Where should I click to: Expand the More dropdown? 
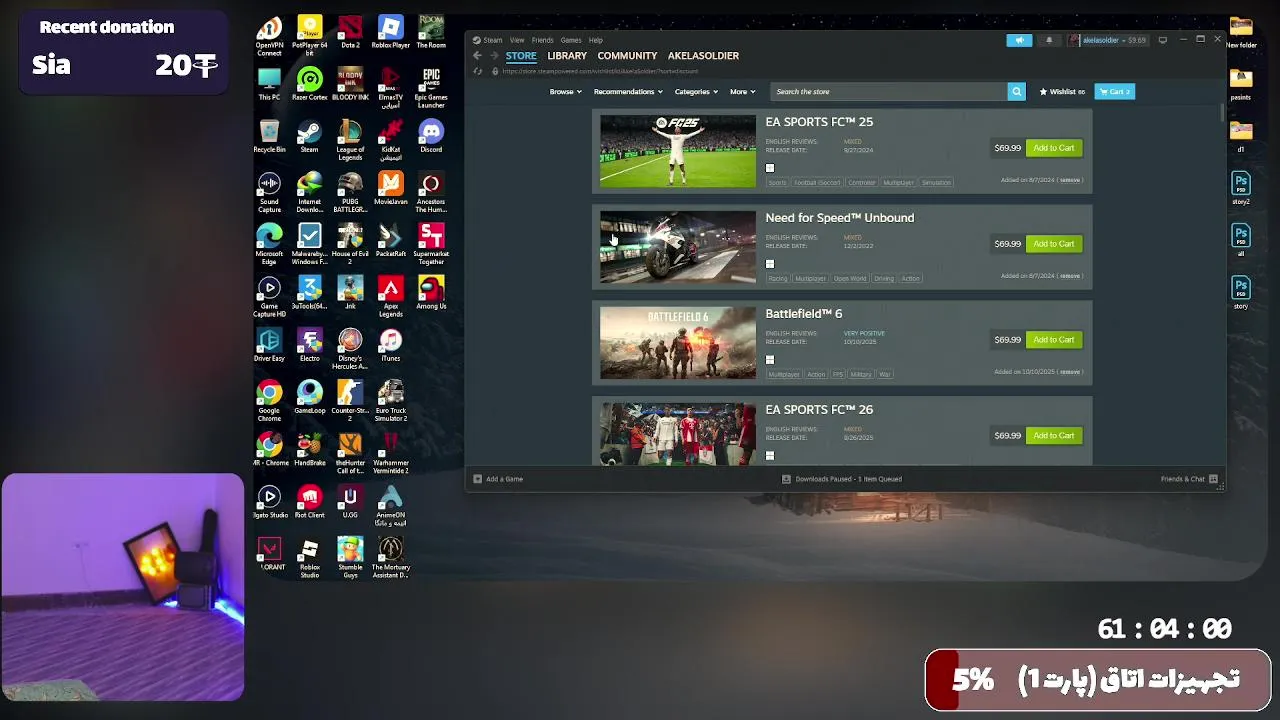pyautogui.click(x=742, y=91)
